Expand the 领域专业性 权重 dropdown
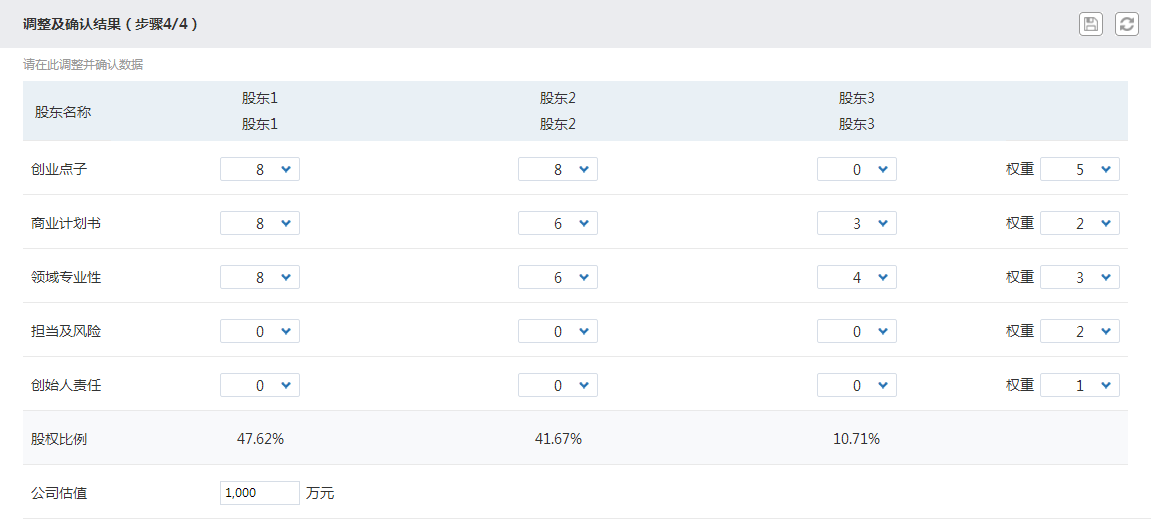 tap(1080, 277)
